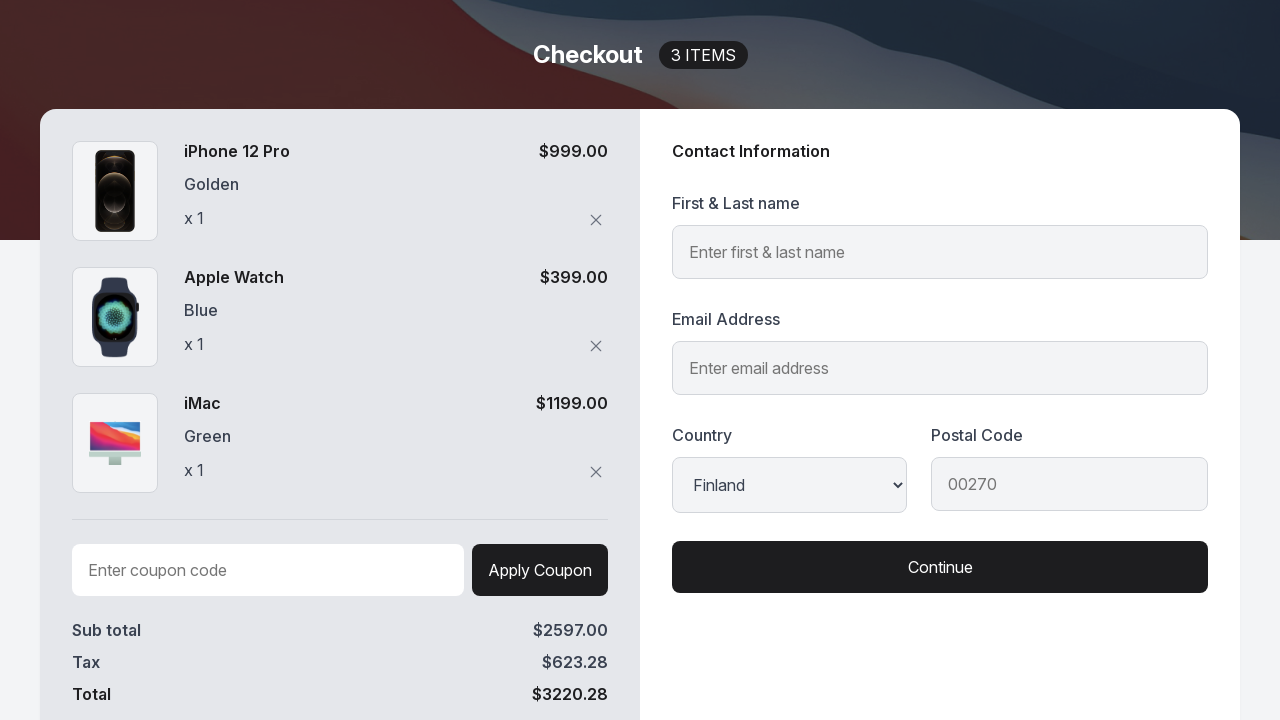This screenshot has height=720, width=1280.
Task: Click the iPhone 12 Pro product image
Action: click(115, 191)
